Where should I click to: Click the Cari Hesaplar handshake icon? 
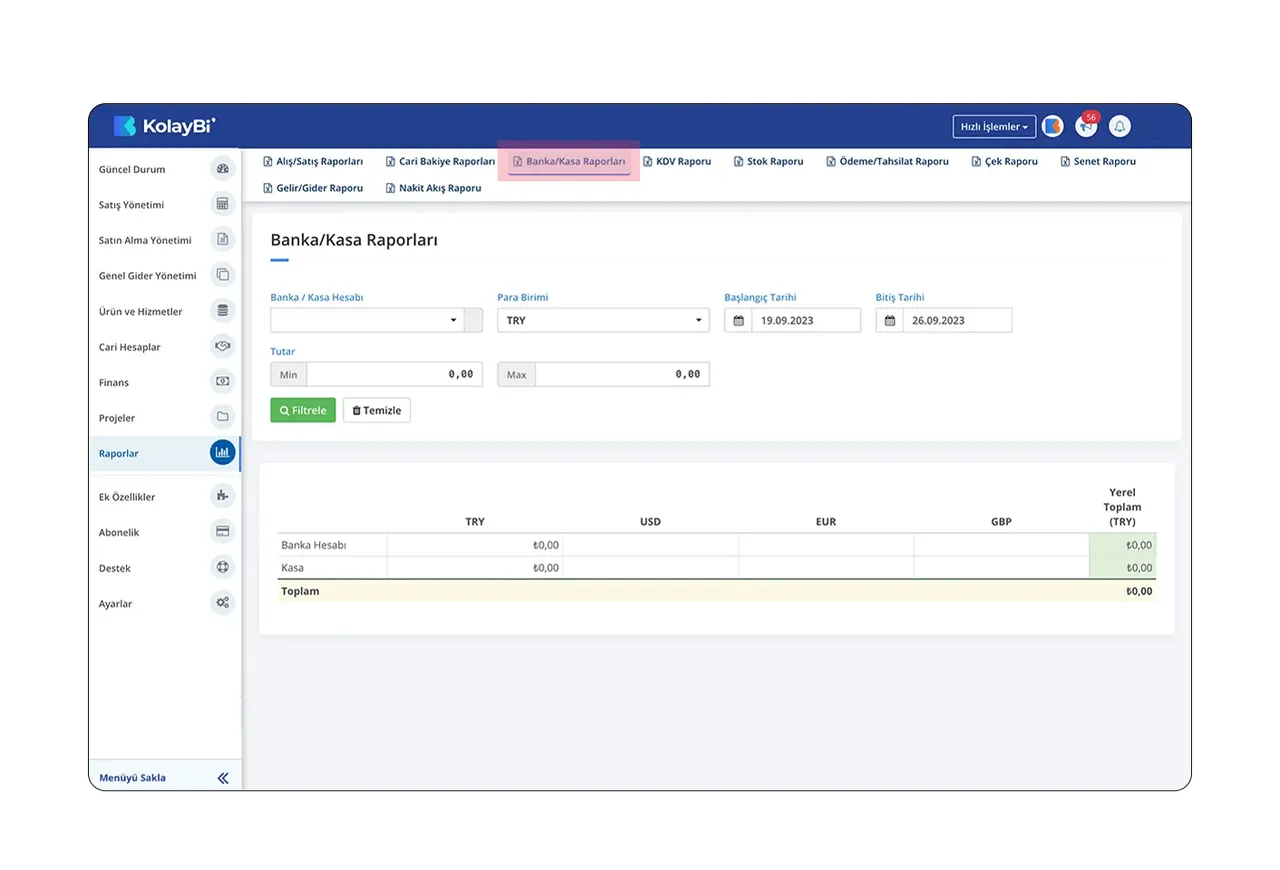click(x=223, y=346)
